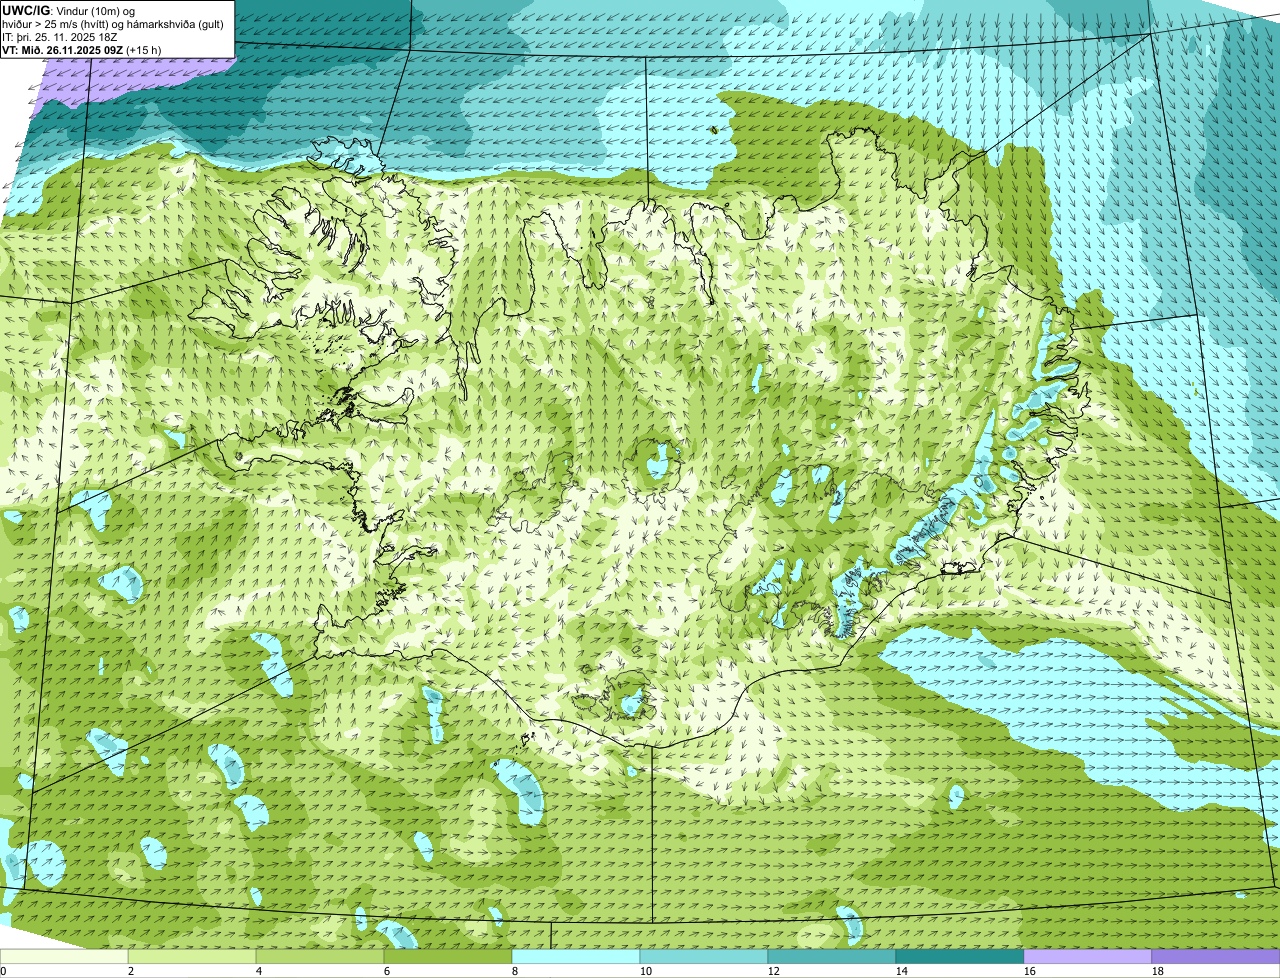
Task: Click the light green 4–6 m/s legend swatch
Action: tap(320, 956)
